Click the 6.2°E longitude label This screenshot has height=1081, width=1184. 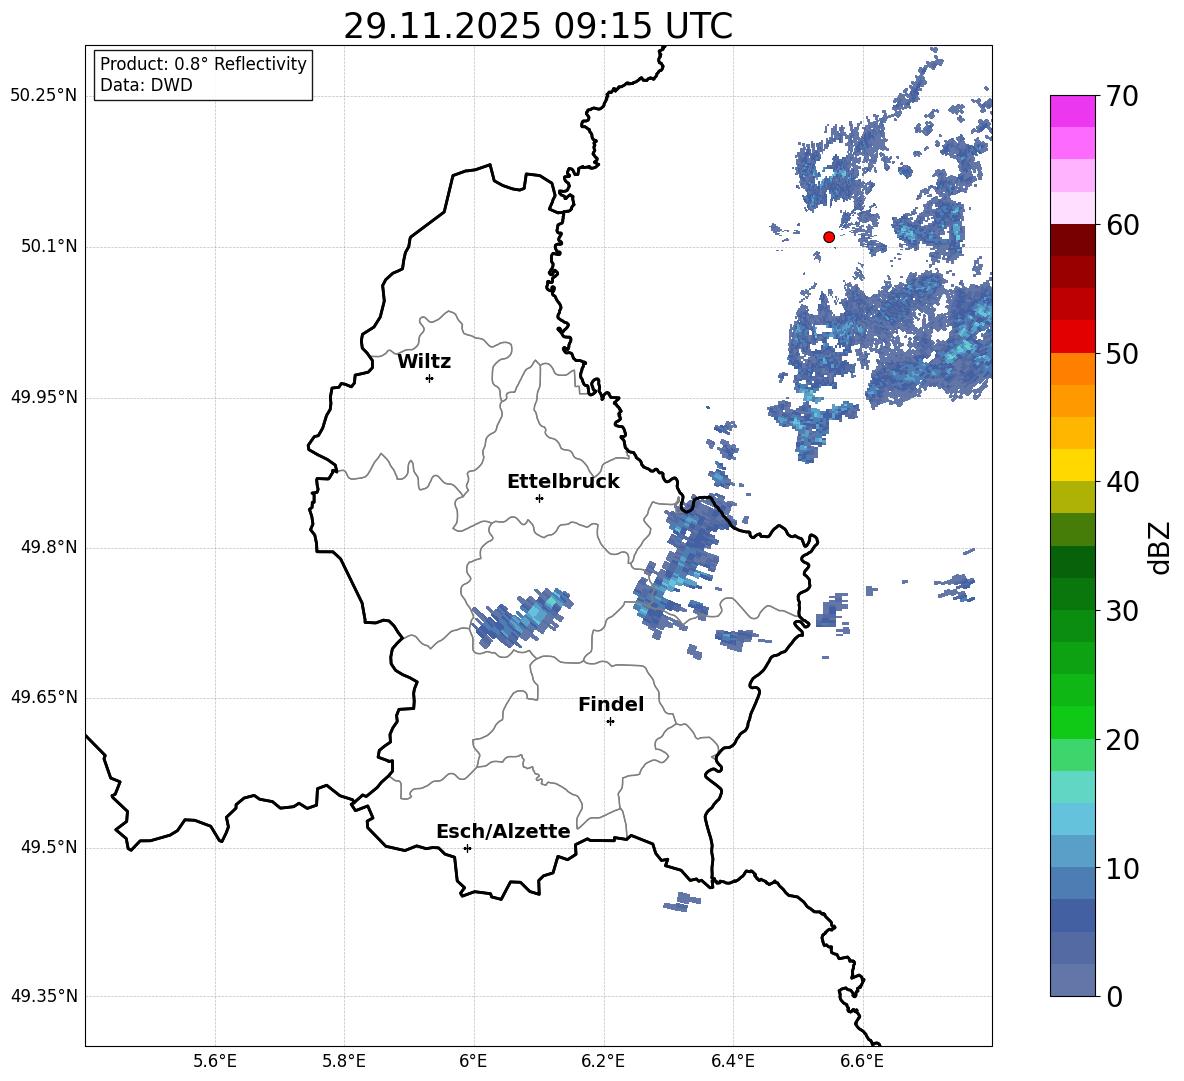tap(603, 1061)
